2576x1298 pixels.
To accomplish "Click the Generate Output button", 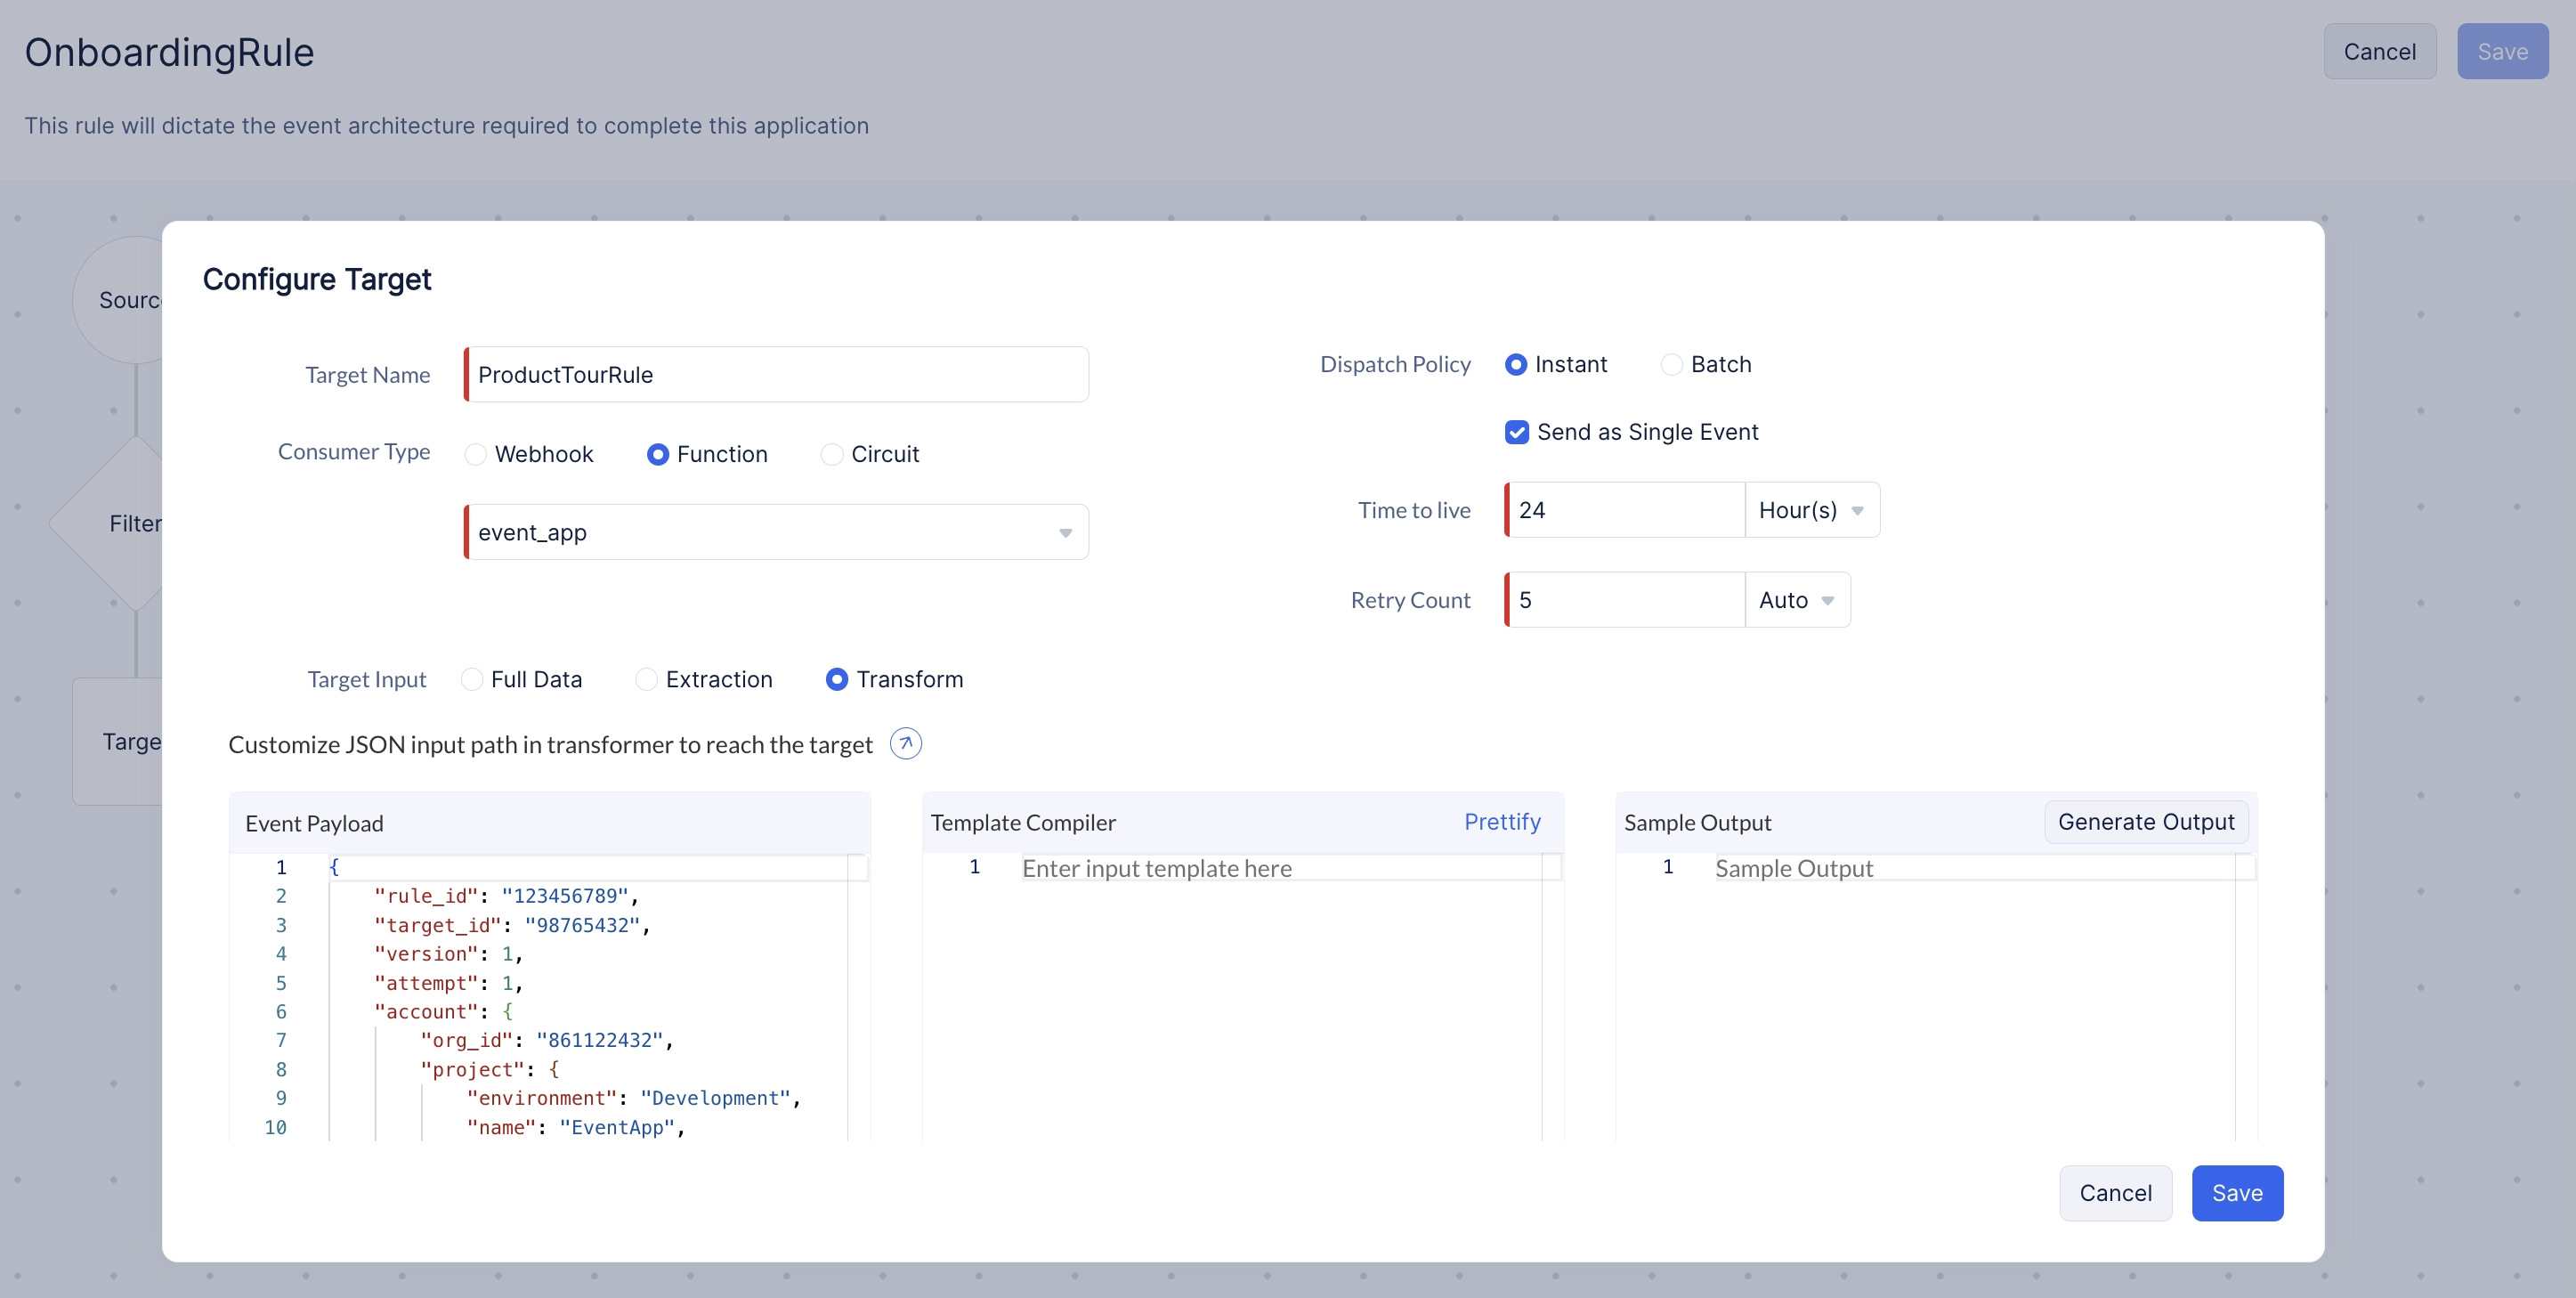I will [2146, 822].
